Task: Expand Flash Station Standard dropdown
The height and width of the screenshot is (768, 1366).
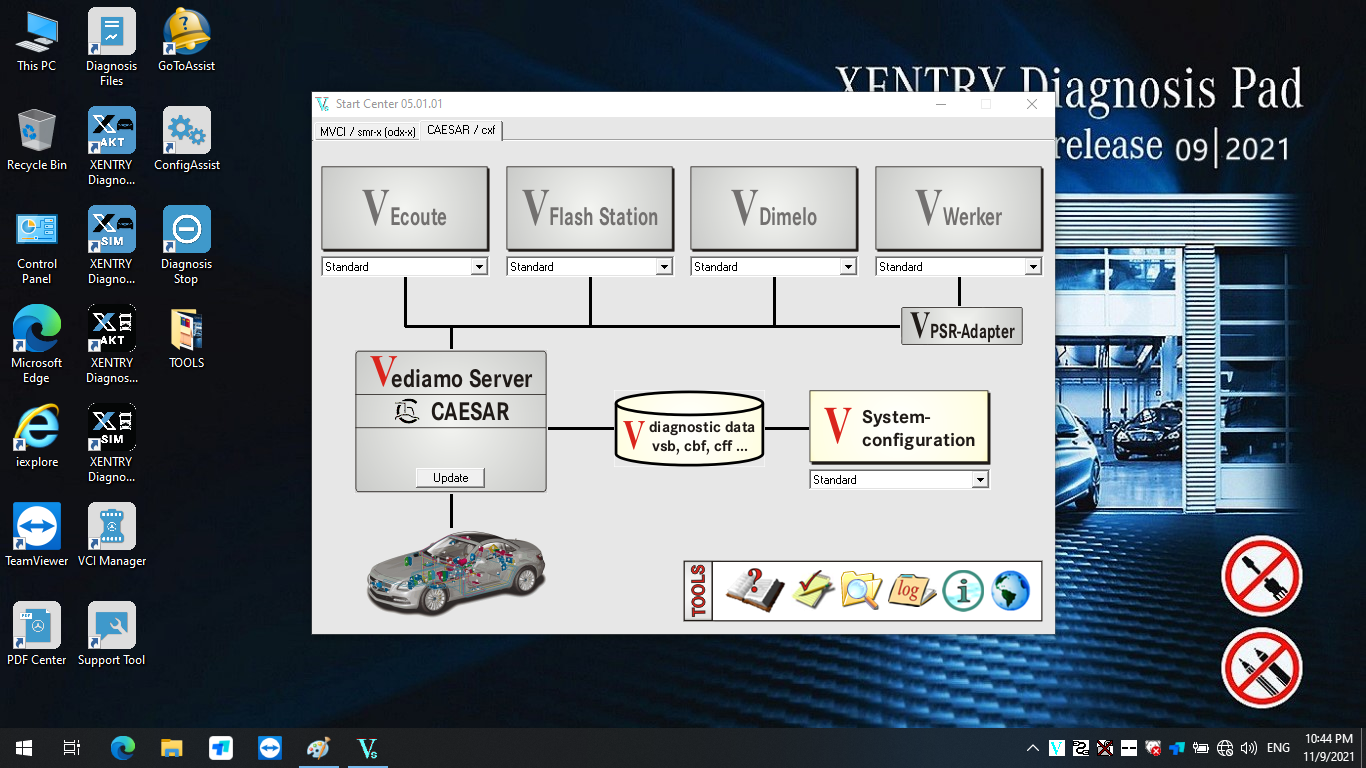Action: (664, 267)
